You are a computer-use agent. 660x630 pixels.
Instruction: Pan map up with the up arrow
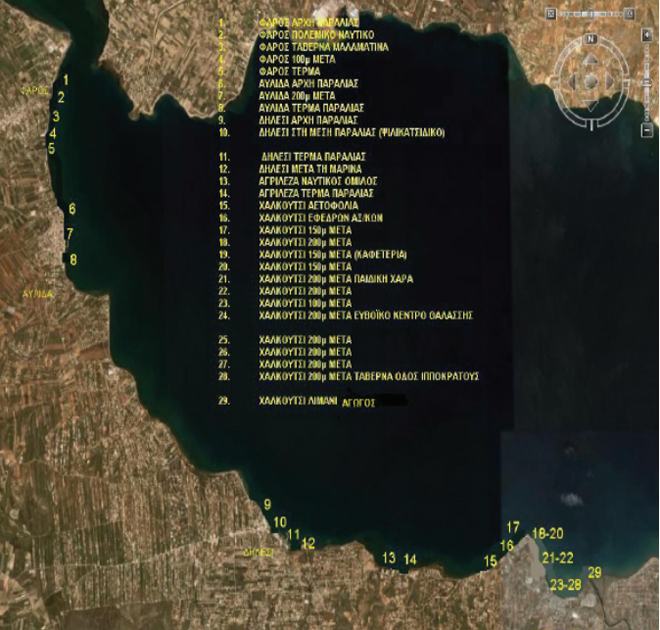tap(592, 60)
